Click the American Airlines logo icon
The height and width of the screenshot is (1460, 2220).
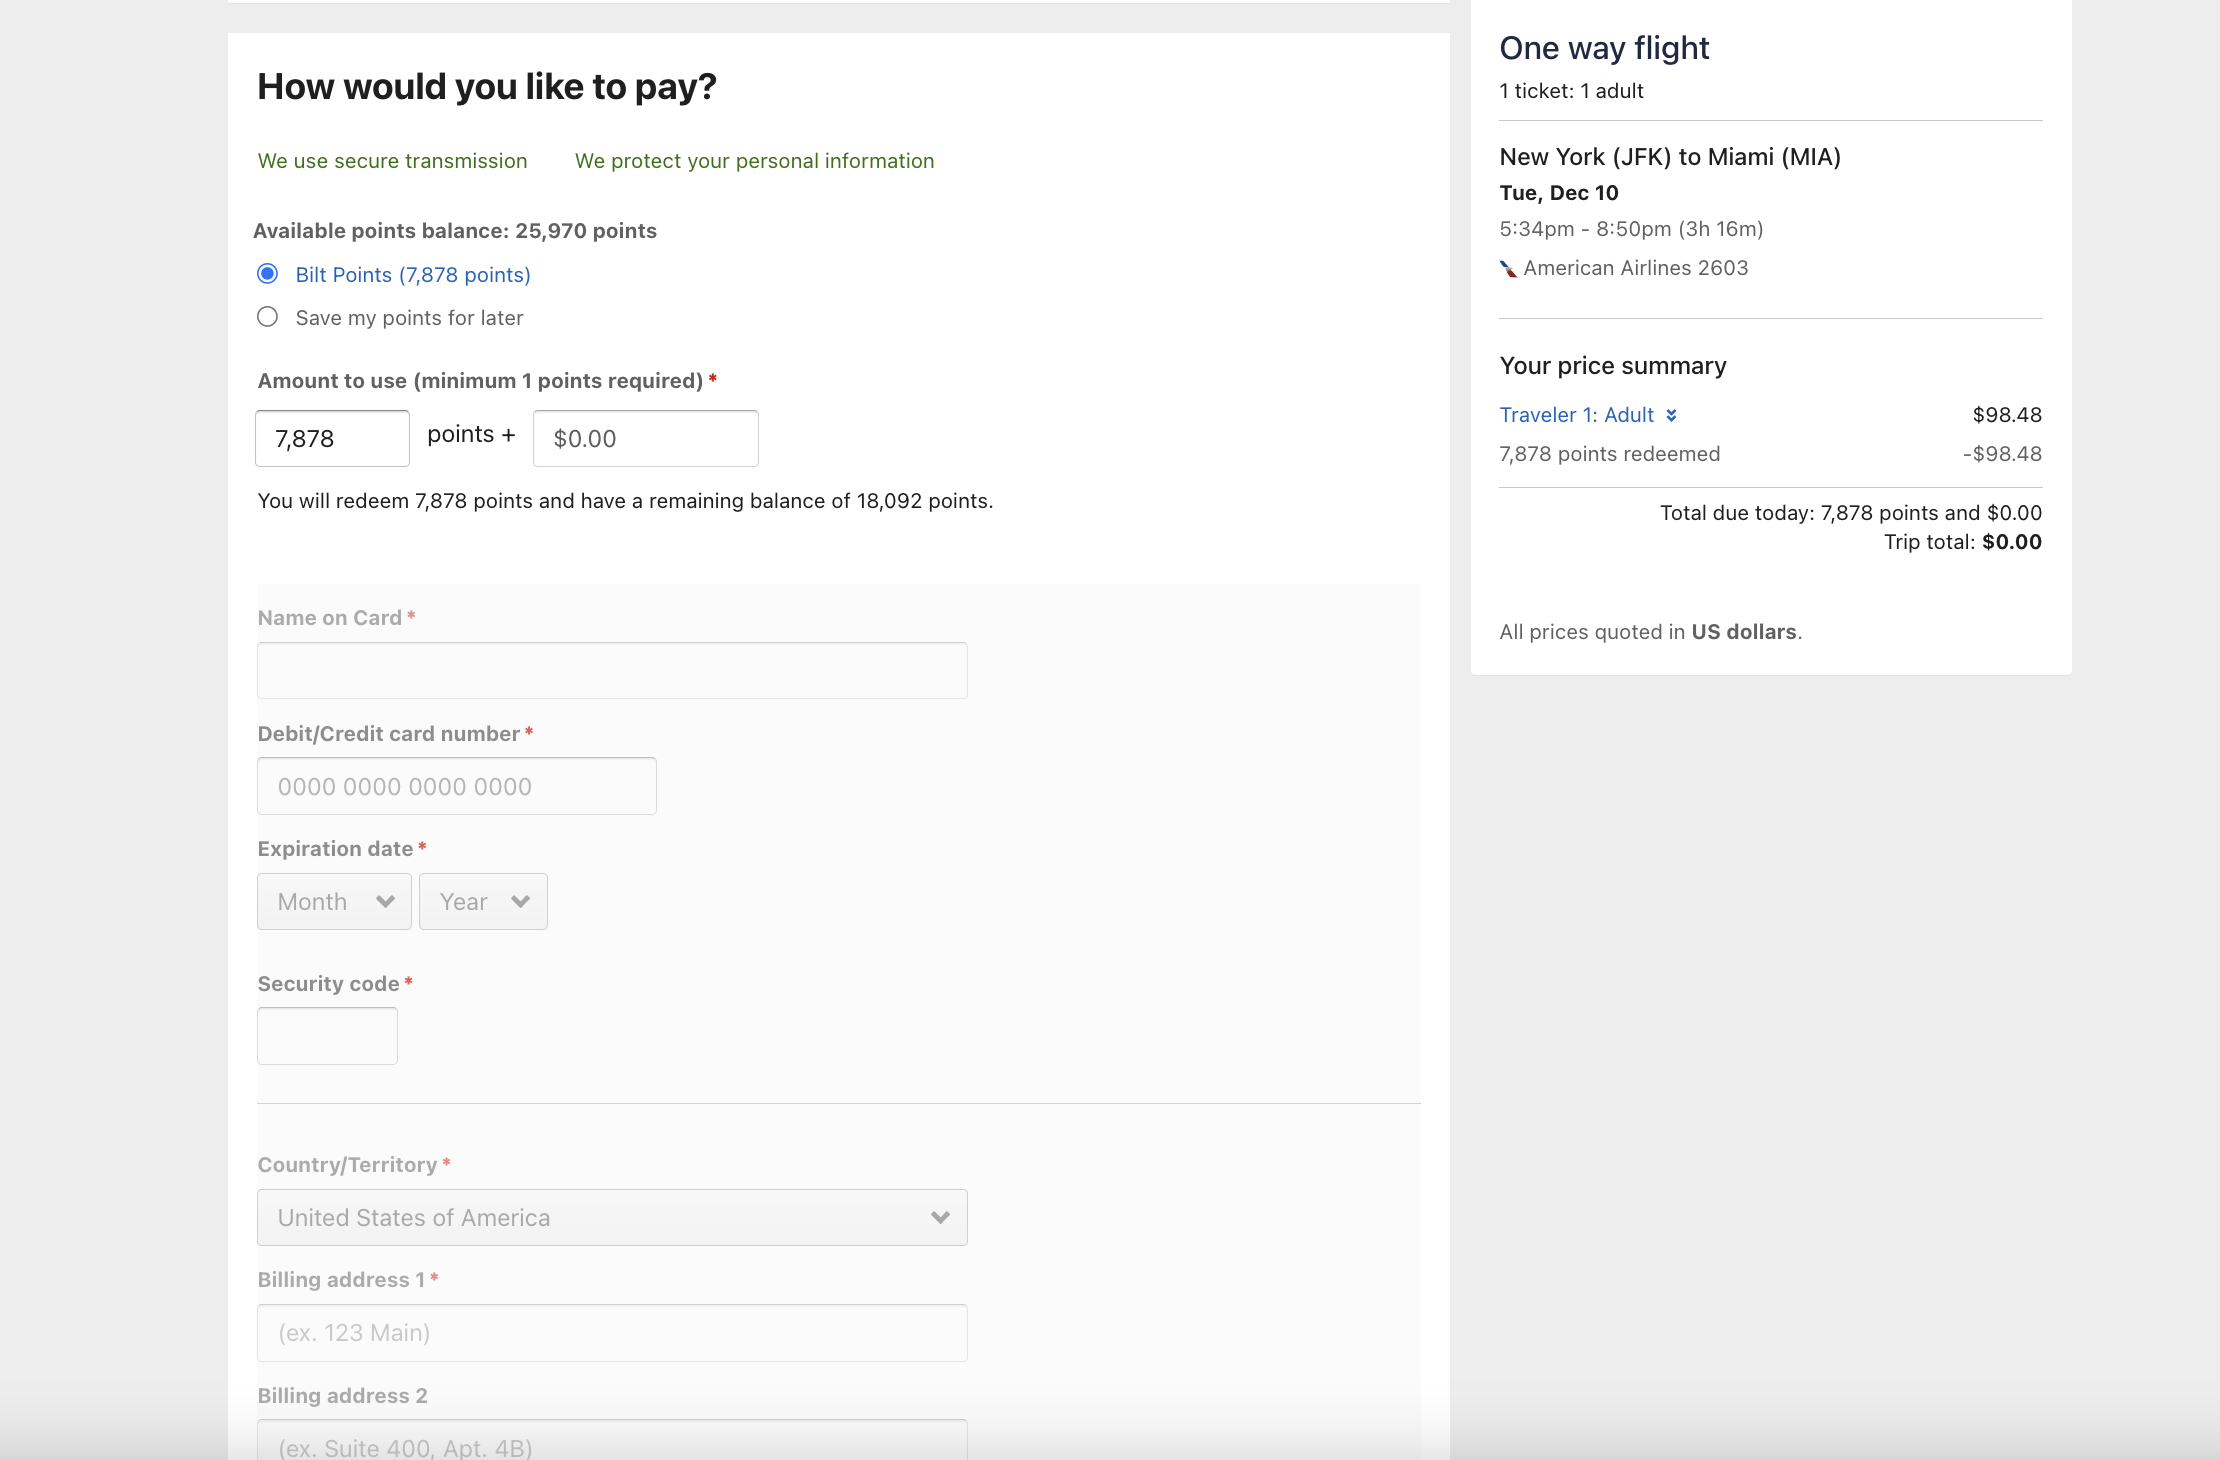pyautogui.click(x=1508, y=268)
